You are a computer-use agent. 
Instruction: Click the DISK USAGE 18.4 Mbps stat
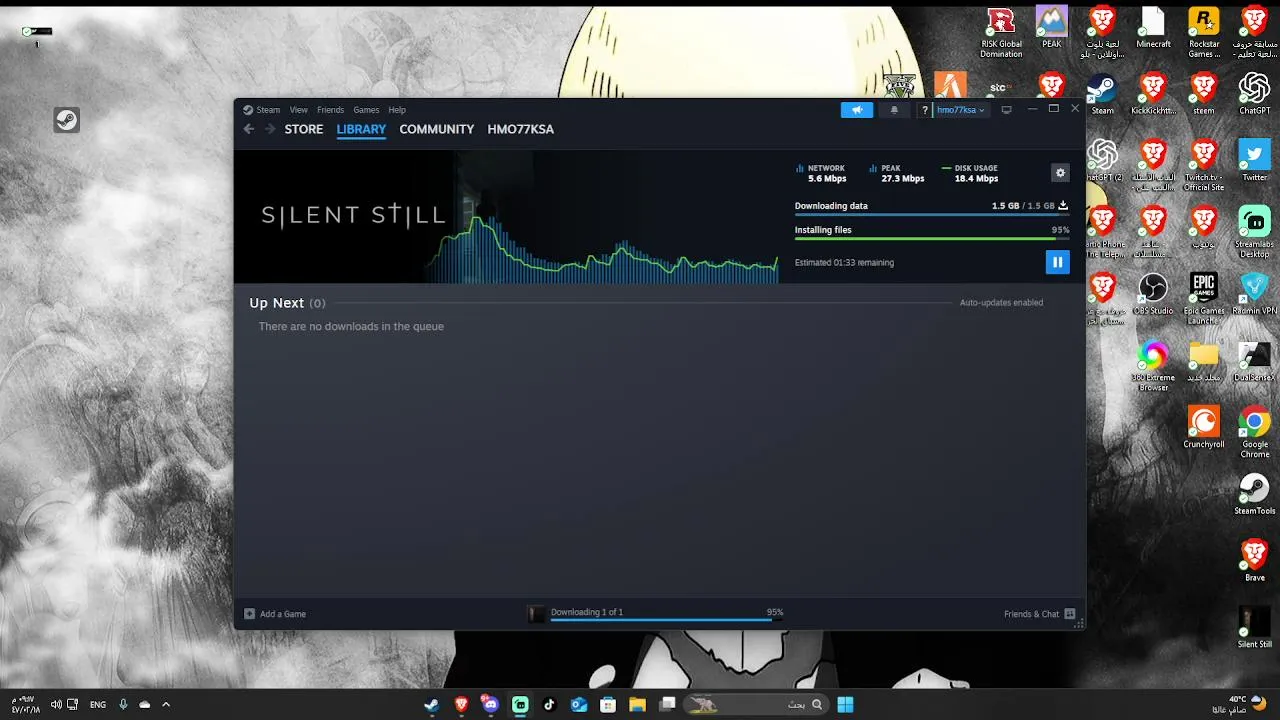point(970,173)
